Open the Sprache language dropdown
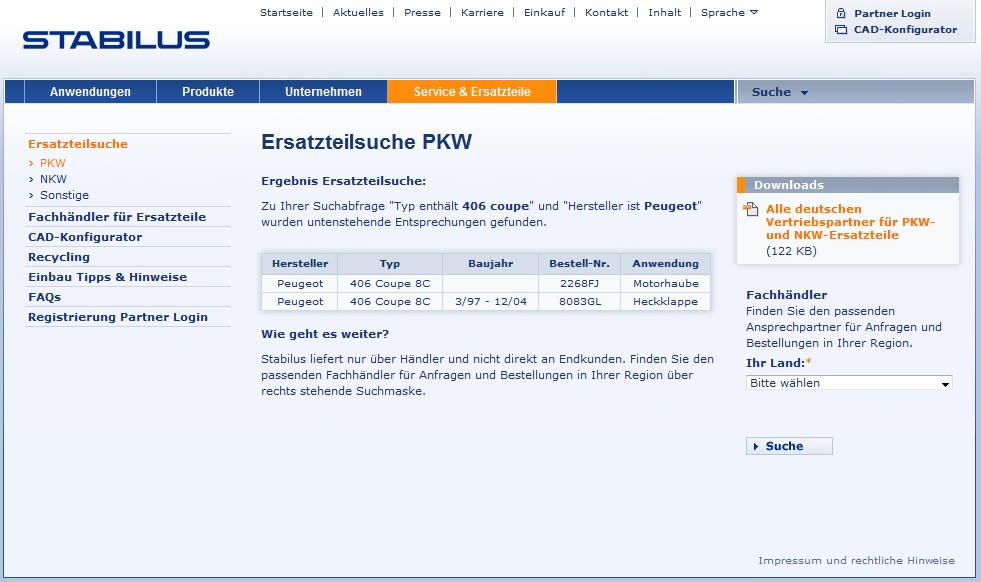 click(729, 12)
